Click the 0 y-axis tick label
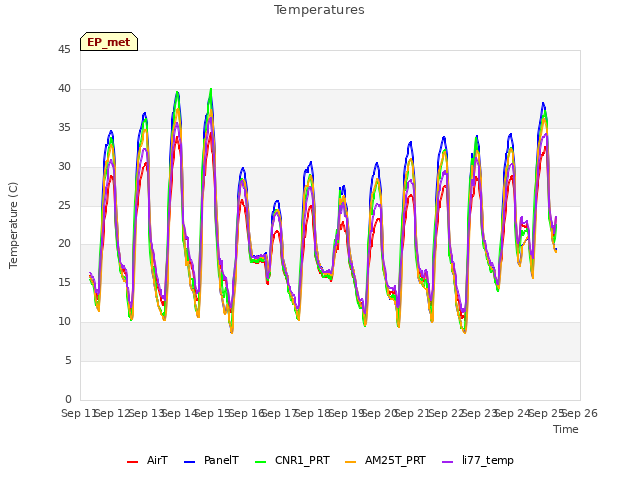 pyautogui.click(x=68, y=399)
